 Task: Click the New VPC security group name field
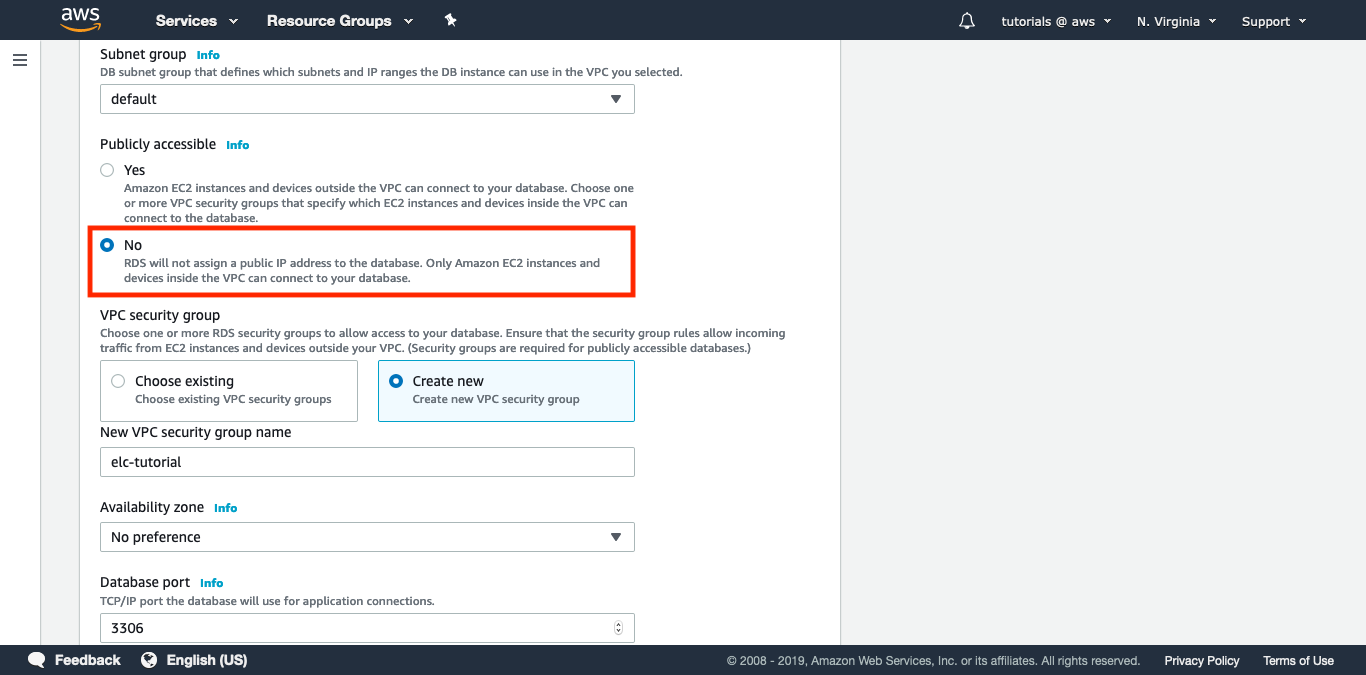[367, 462]
